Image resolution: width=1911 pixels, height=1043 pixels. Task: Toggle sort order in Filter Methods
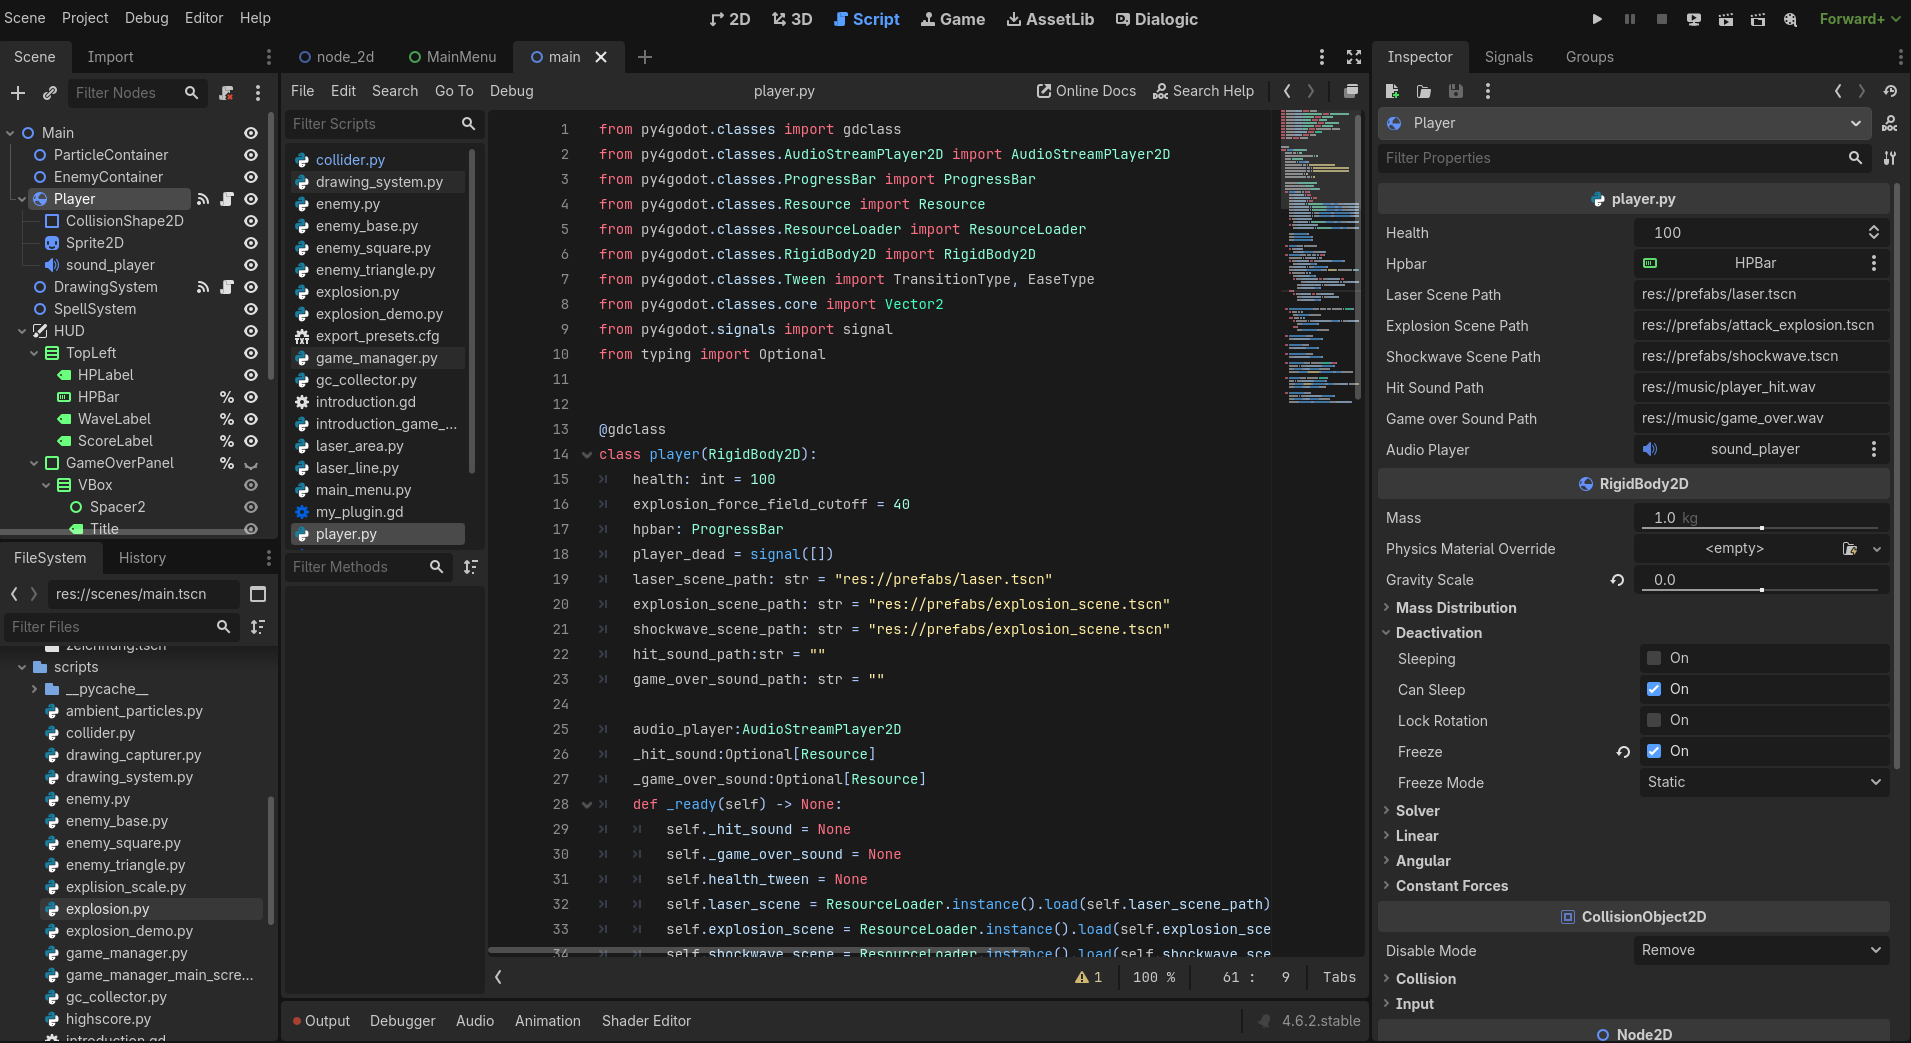(x=471, y=567)
